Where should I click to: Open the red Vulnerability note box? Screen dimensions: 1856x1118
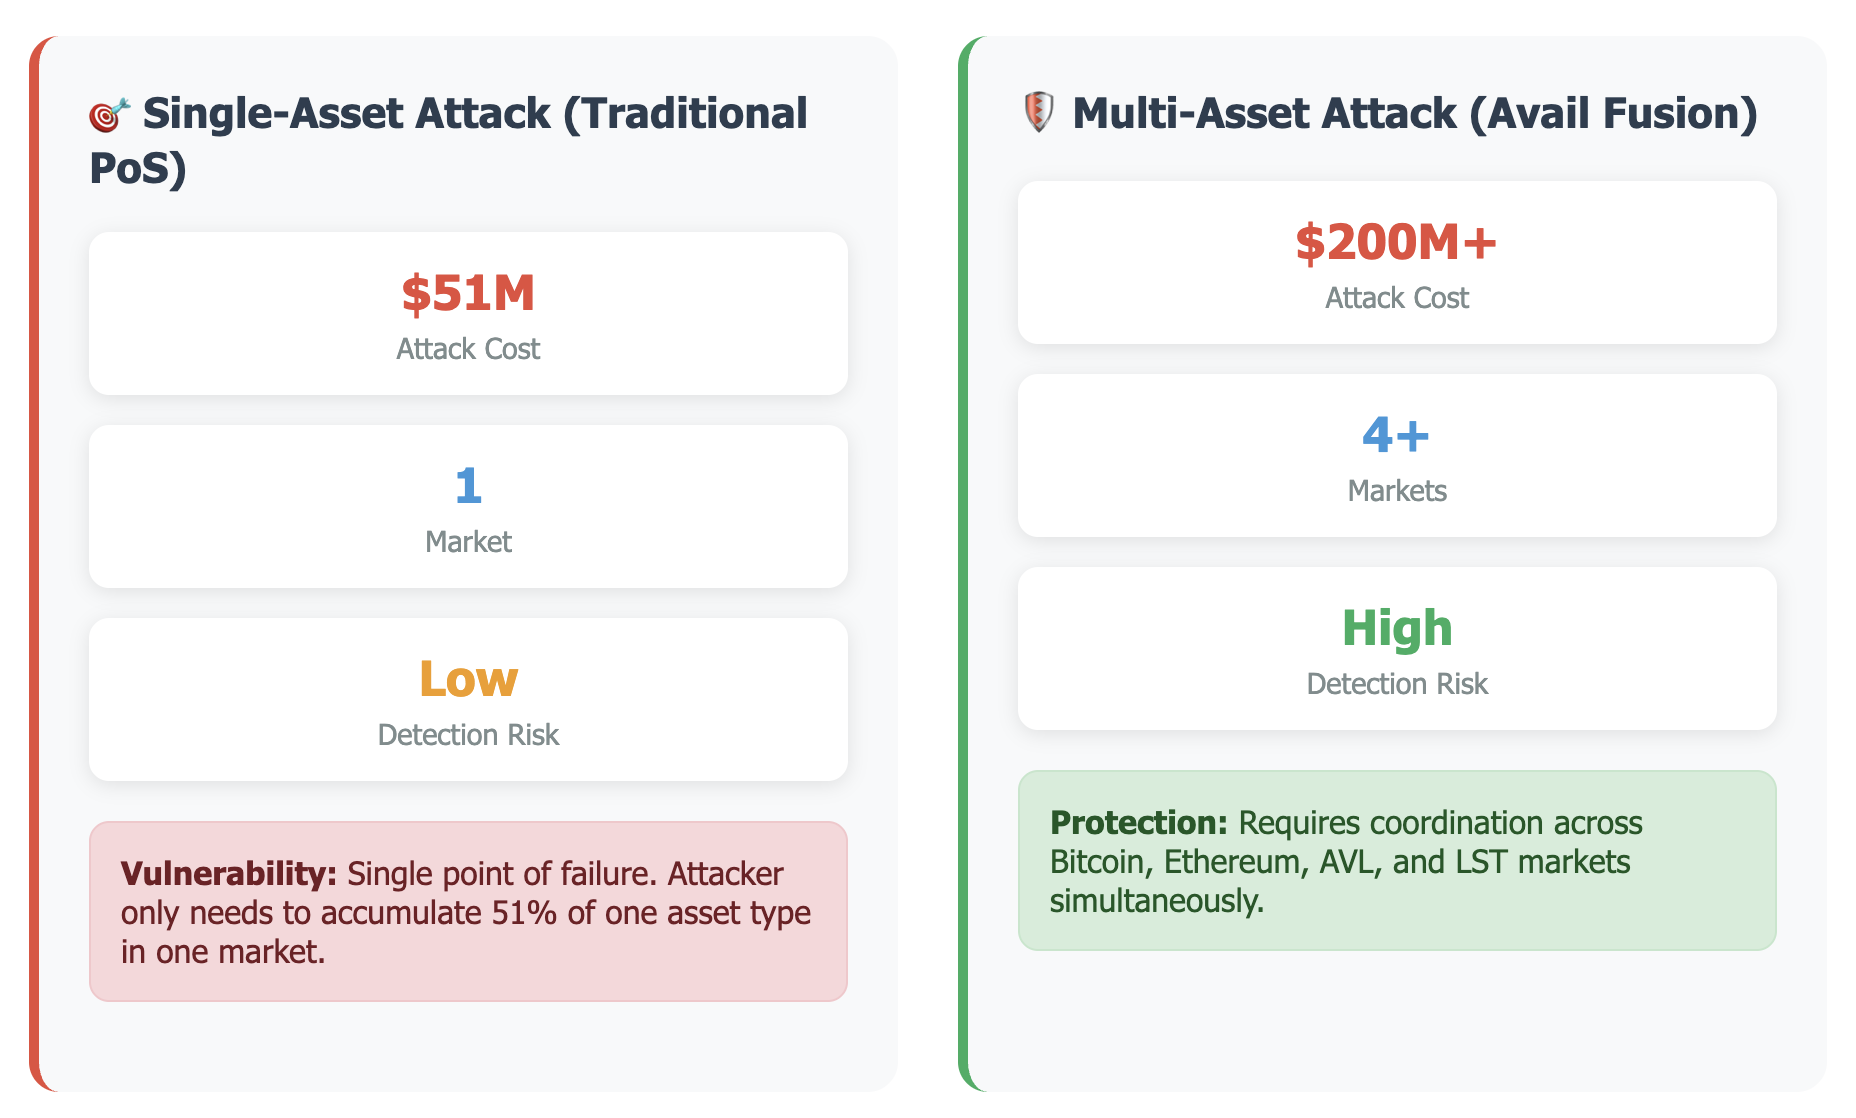tap(468, 911)
